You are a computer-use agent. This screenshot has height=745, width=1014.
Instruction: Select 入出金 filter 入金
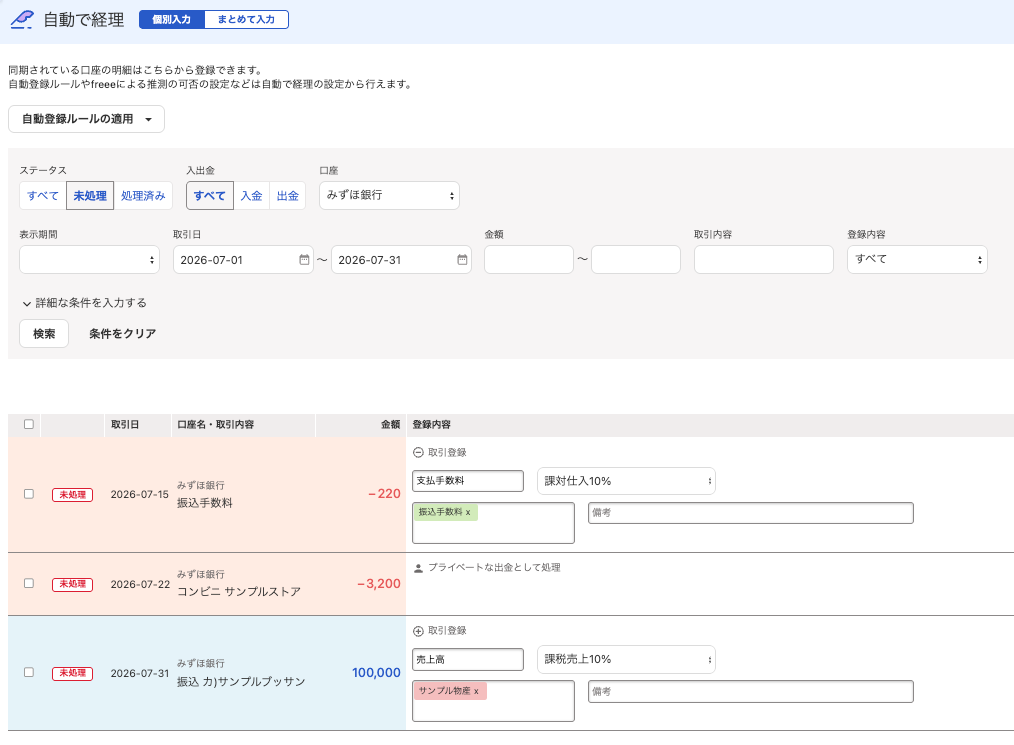click(x=251, y=195)
